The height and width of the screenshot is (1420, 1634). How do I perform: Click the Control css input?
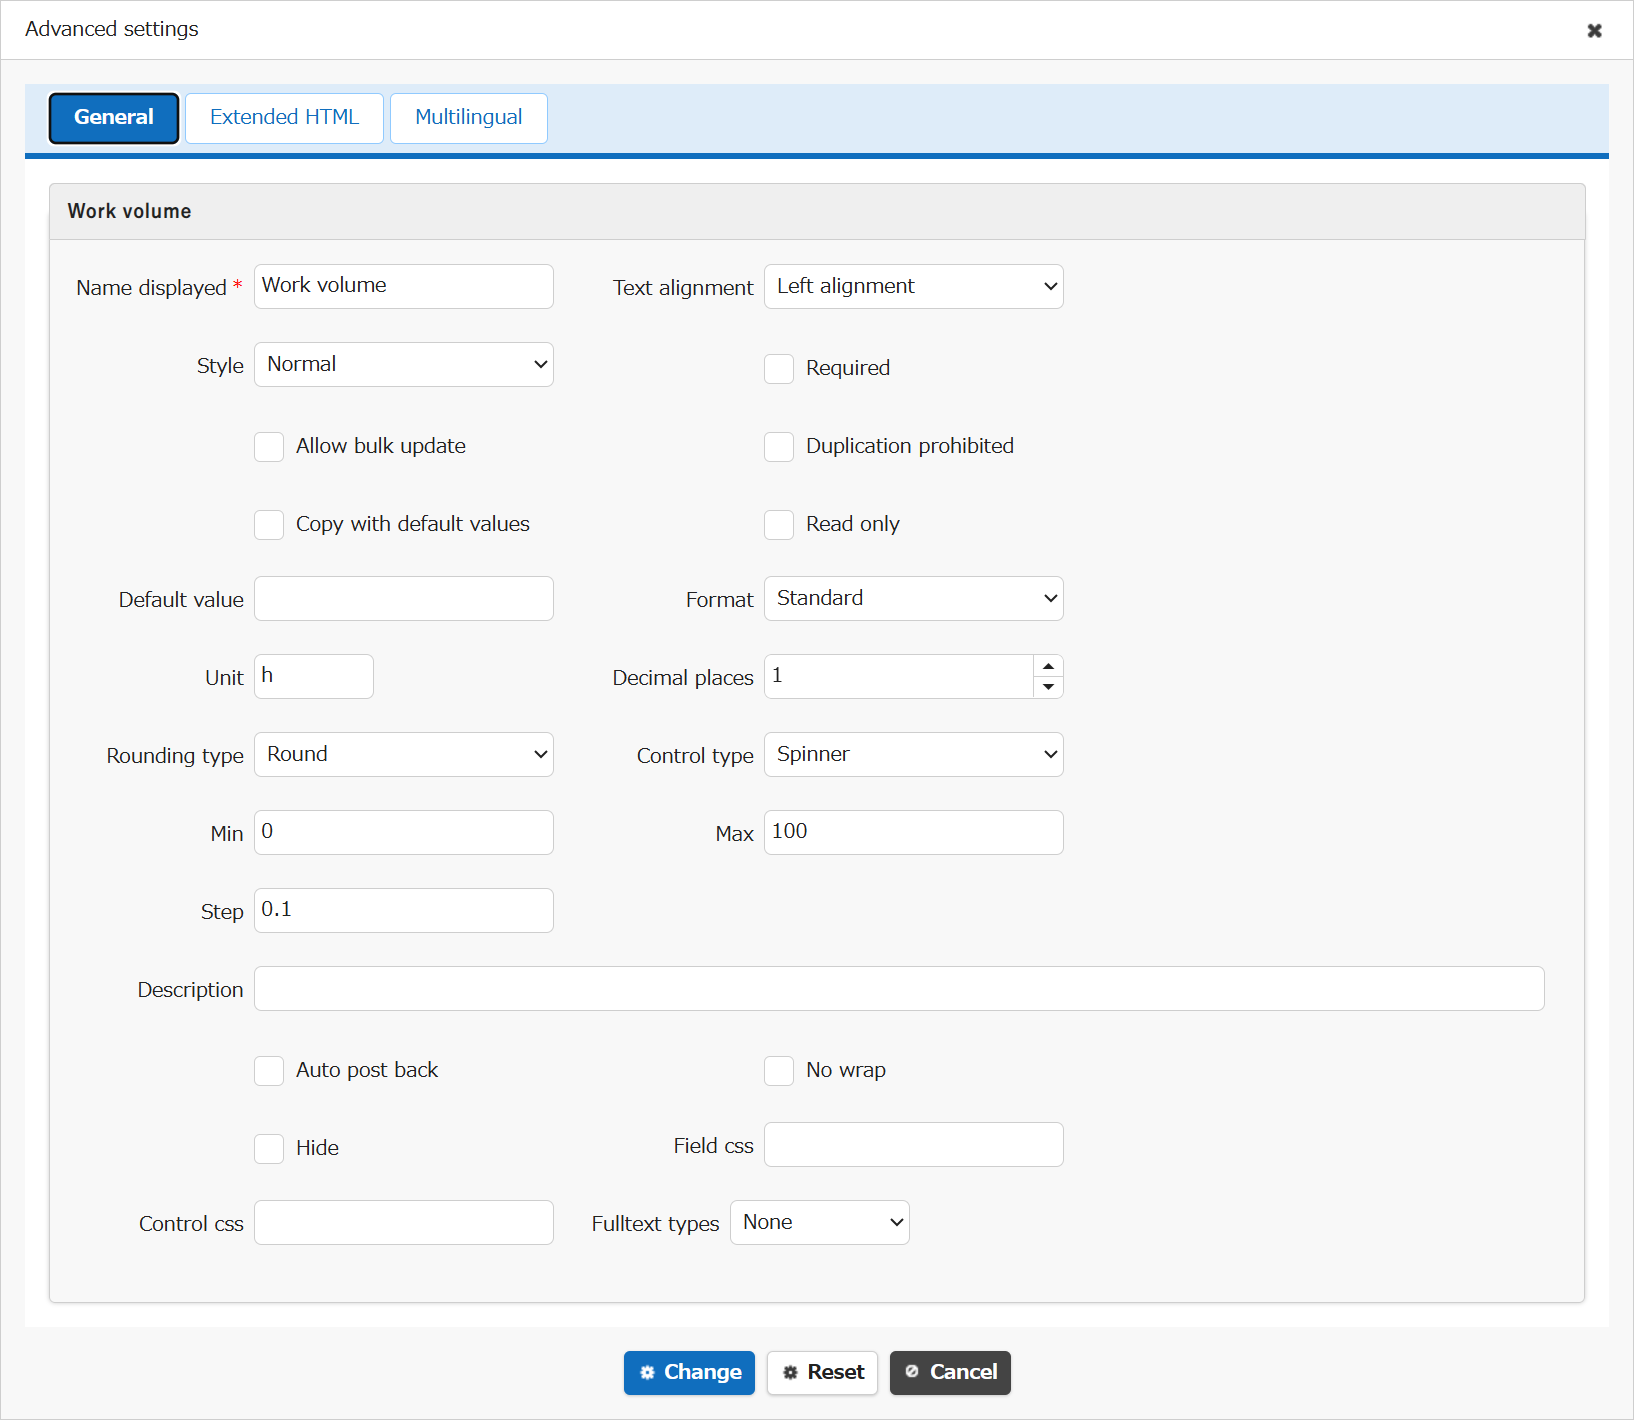[x=404, y=1222]
